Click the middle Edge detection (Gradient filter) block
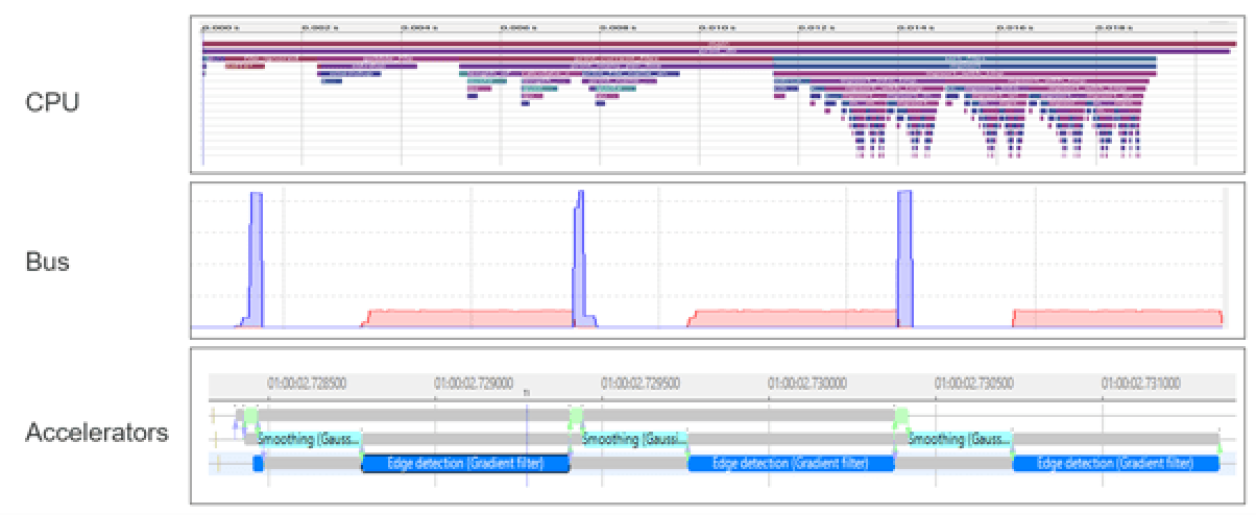 click(790, 464)
